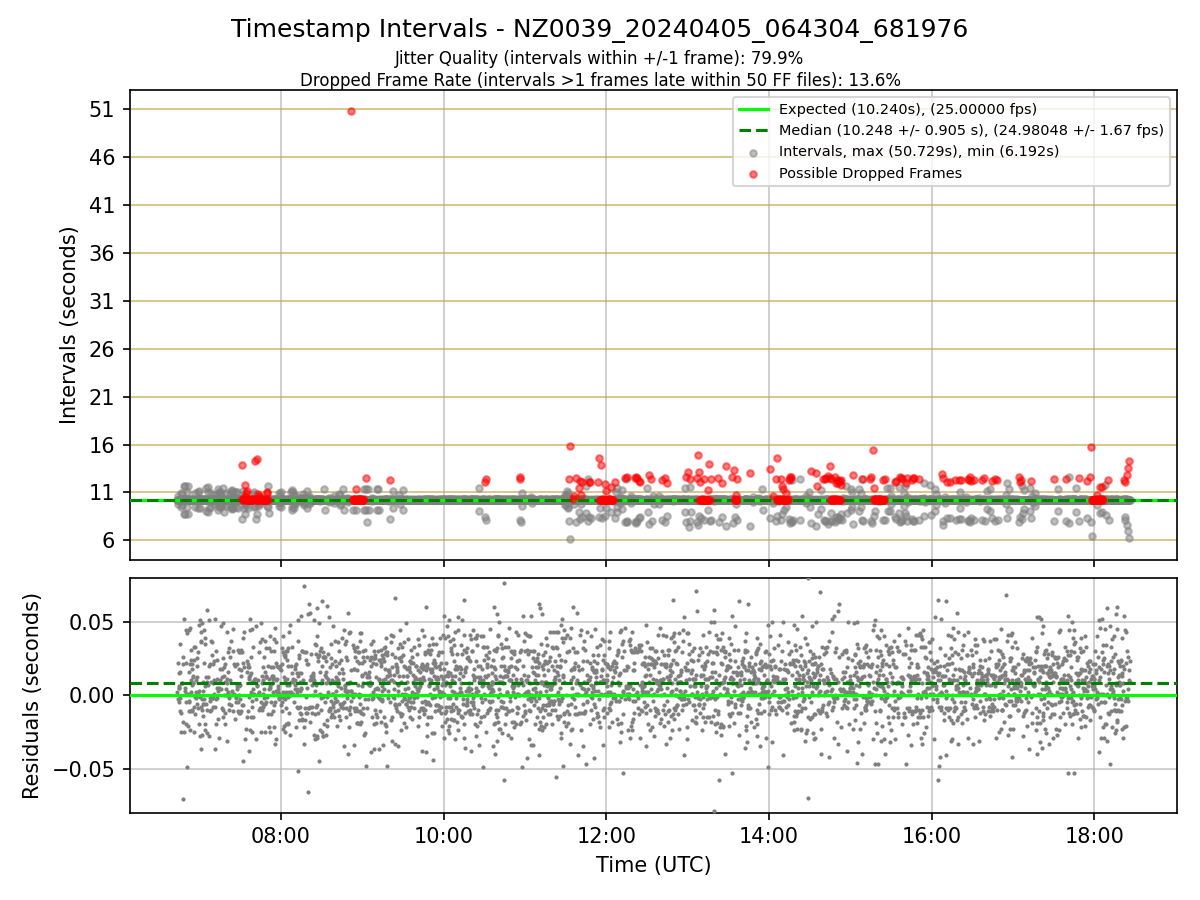1200x900 pixels.
Task: Click the red dot marker in the legend
Action: (754, 173)
